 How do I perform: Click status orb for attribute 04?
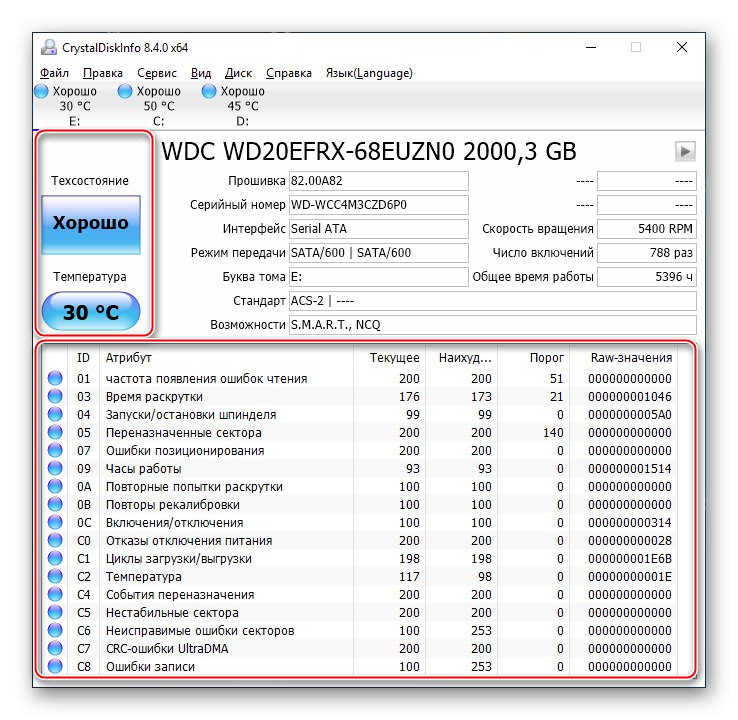pyautogui.click(x=55, y=414)
